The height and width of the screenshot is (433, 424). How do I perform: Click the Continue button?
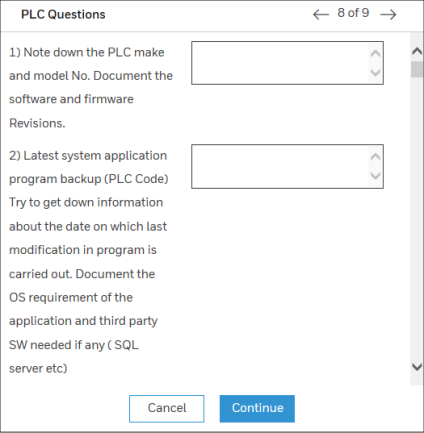257,409
